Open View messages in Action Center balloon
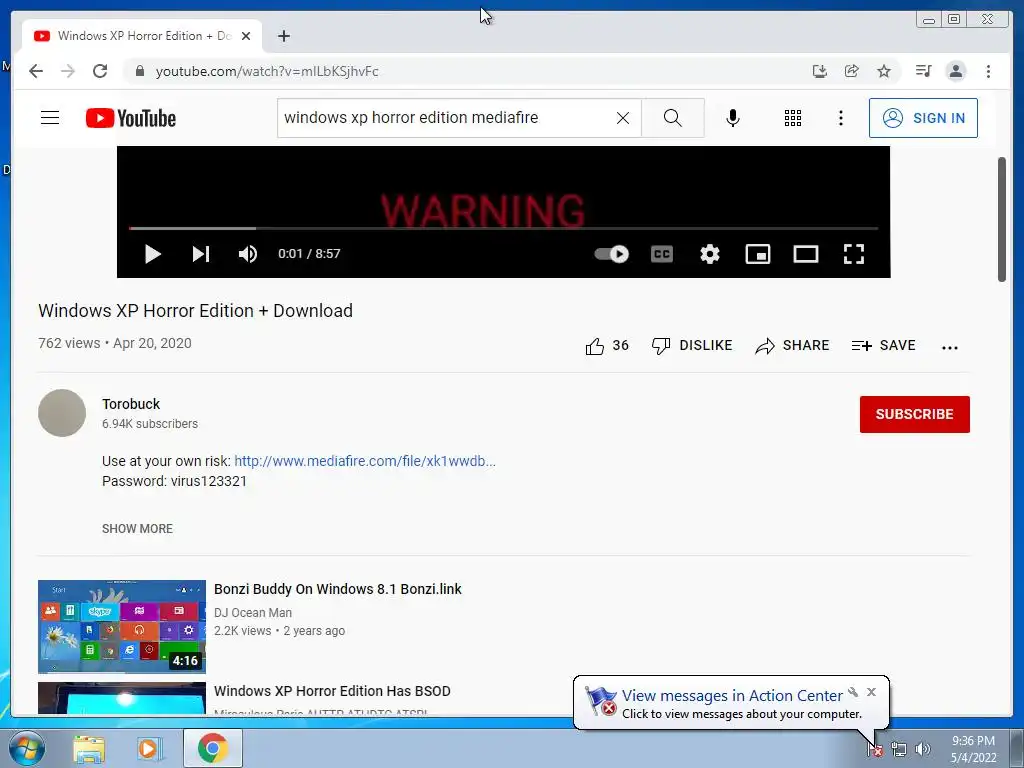This screenshot has width=1024, height=768. tap(731, 696)
